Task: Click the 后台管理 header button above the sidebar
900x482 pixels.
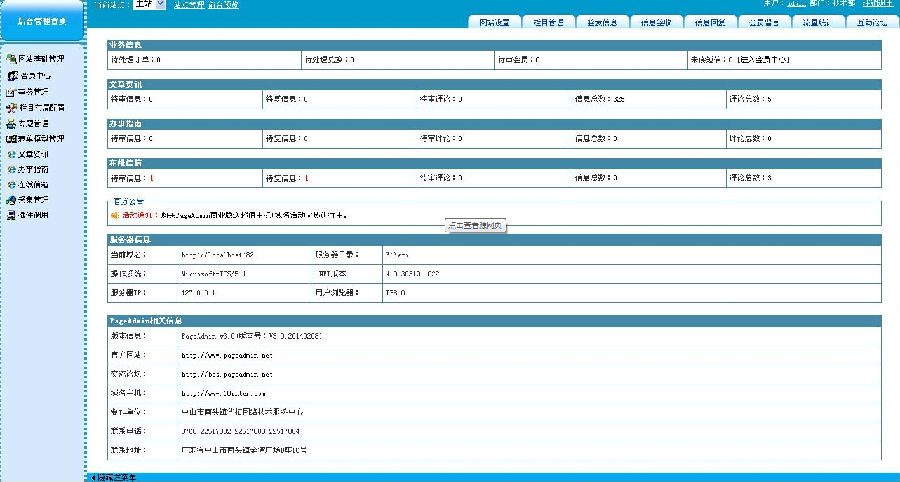Action: tap(42, 20)
